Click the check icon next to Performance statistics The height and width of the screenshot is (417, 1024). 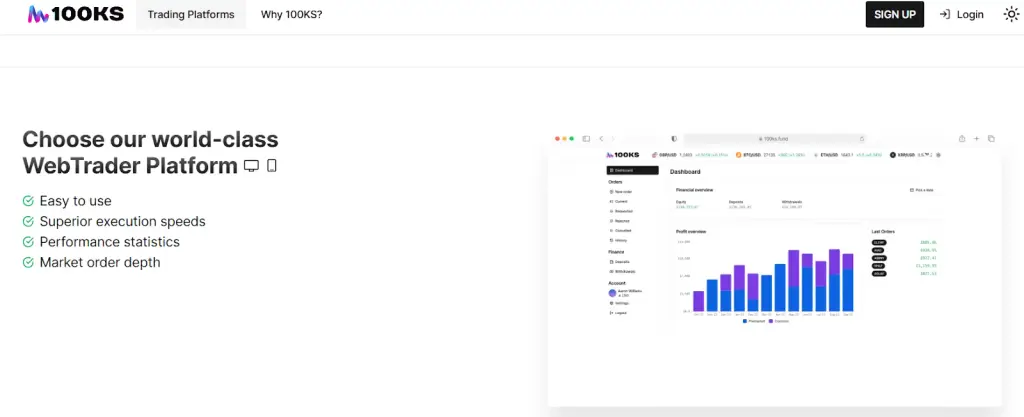28,242
